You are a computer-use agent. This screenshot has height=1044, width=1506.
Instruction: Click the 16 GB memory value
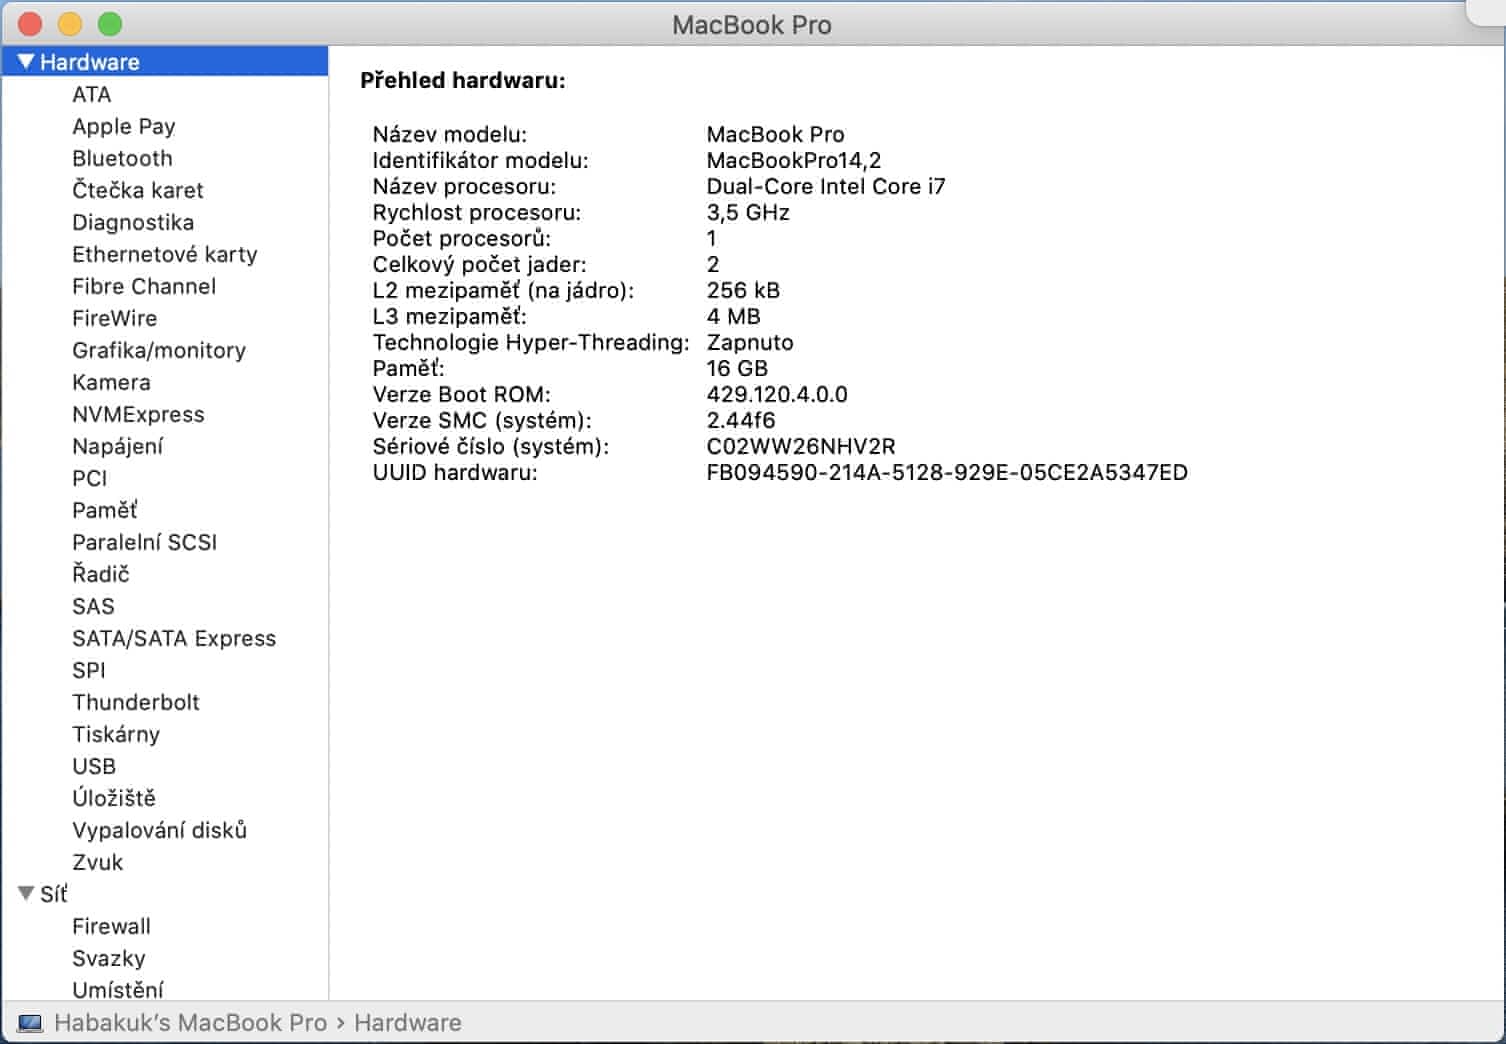(x=737, y=368)
